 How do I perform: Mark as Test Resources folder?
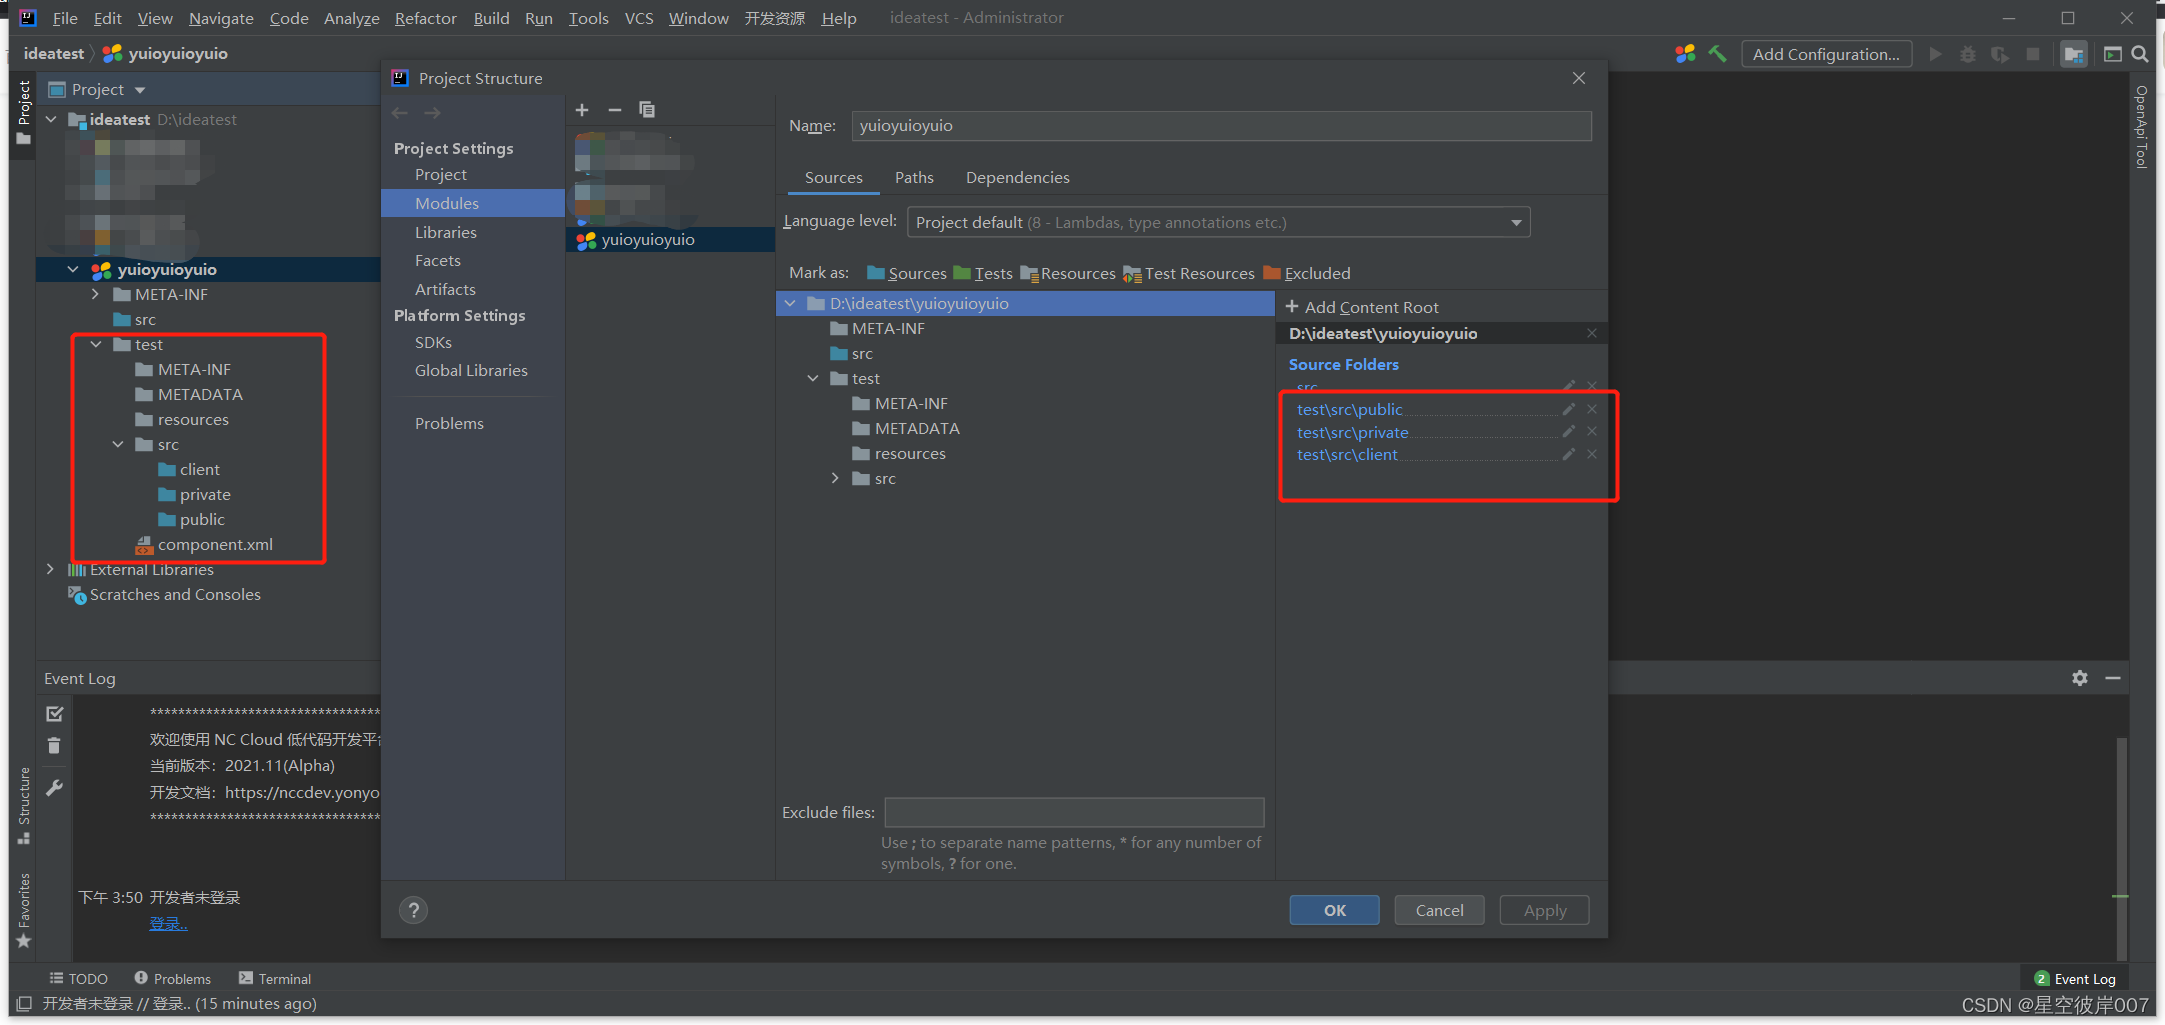[1189, 273]
